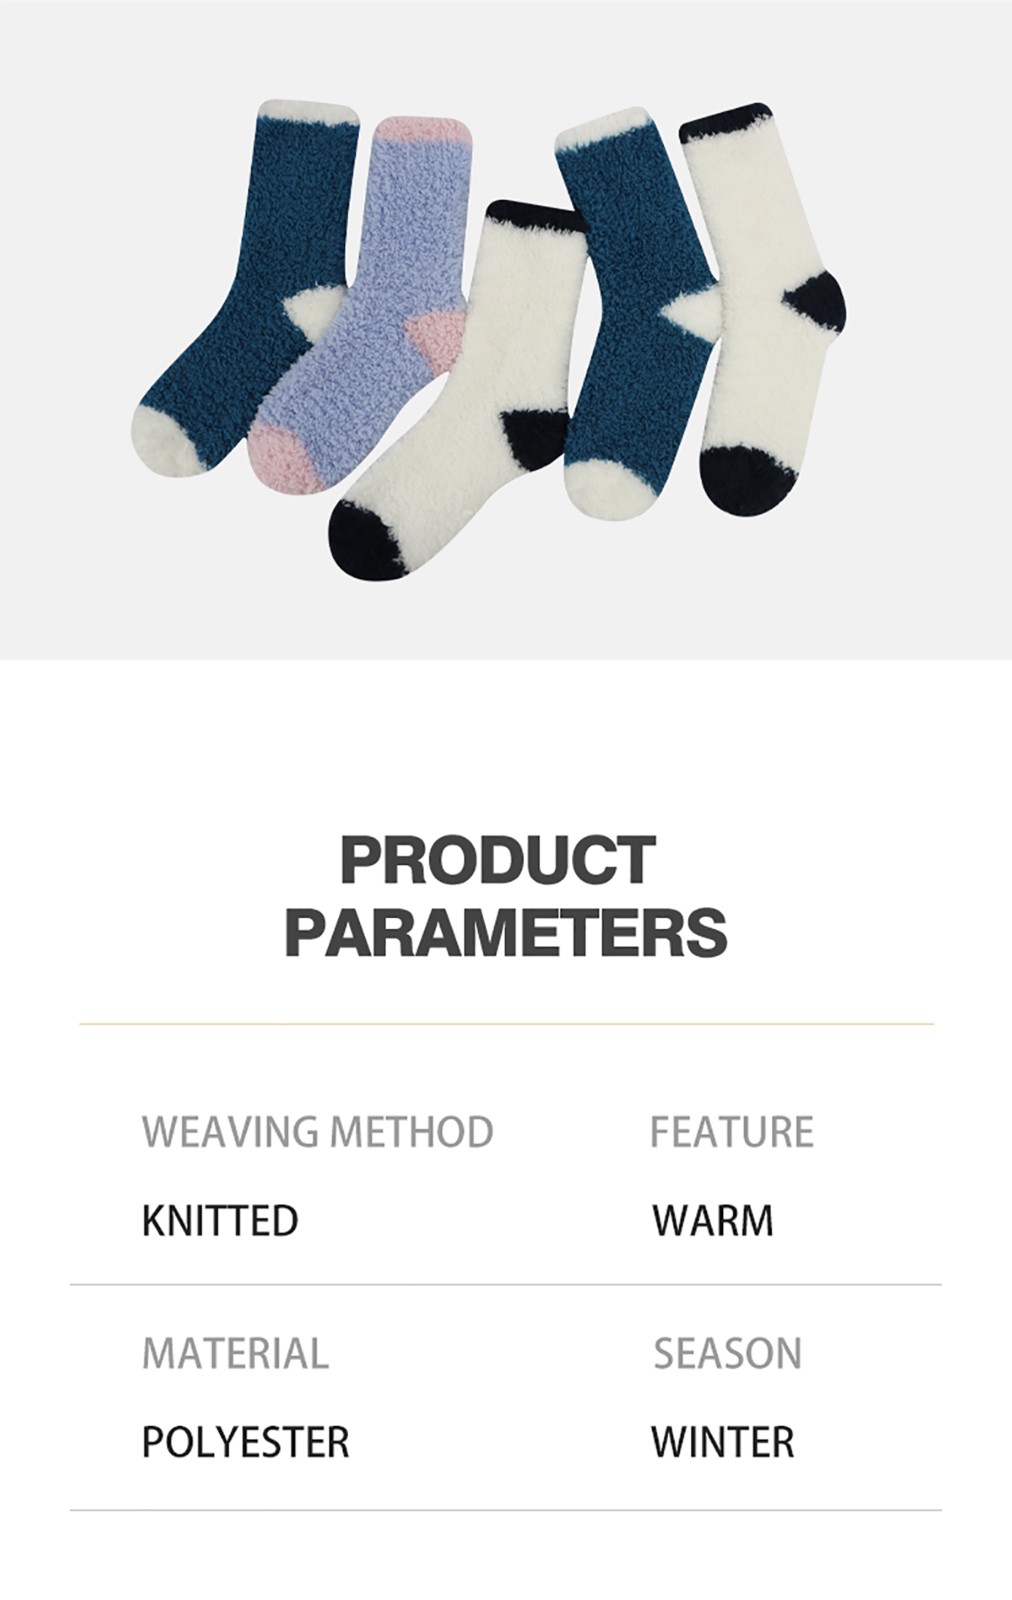Click the SEASON label
This screenshot has height=1600, width=1012.
[728, 1354]
